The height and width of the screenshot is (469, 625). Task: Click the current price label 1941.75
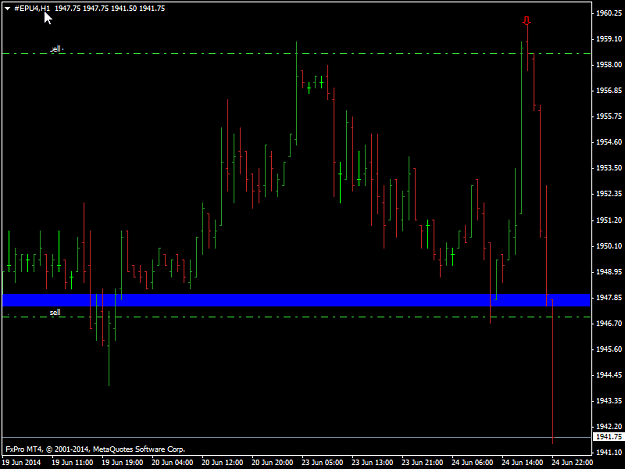[608, 437]
